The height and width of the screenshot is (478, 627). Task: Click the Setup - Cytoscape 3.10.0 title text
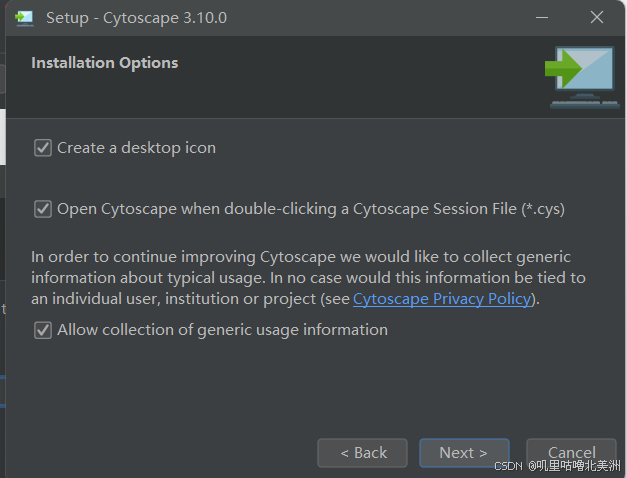[x=136, y=18]
